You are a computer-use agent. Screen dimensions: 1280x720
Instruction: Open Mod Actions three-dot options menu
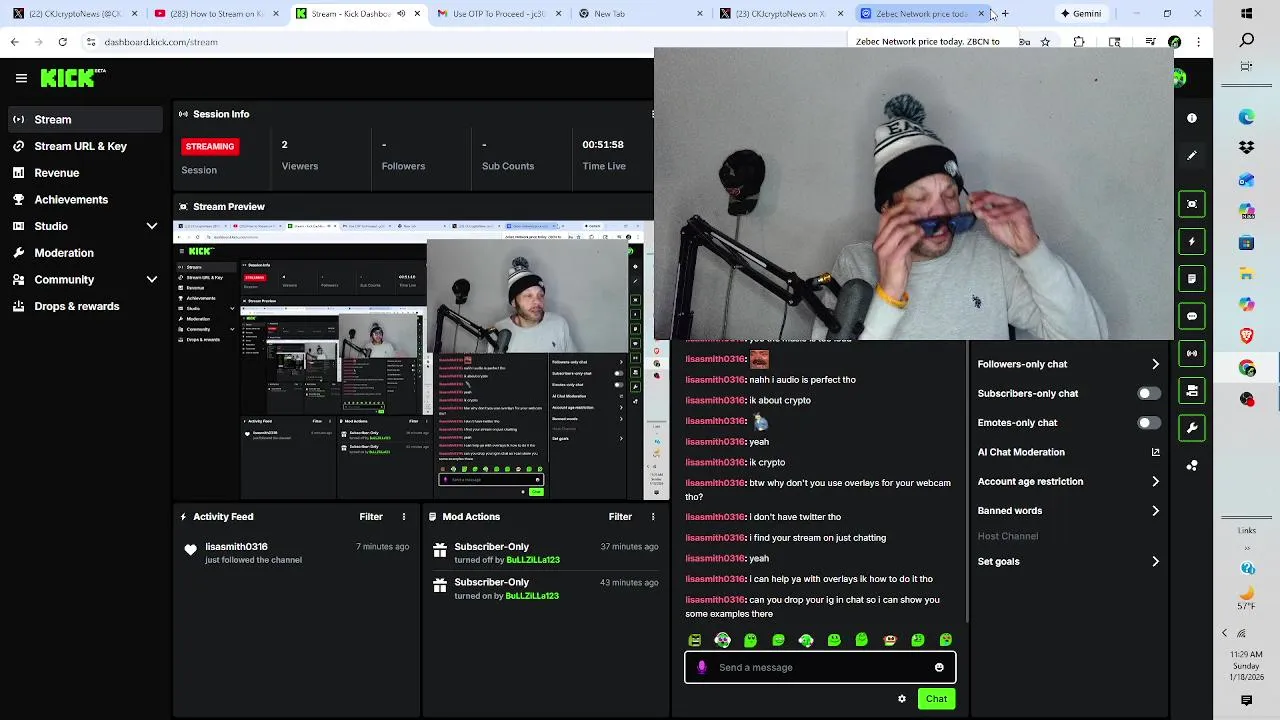coord(653,517)
